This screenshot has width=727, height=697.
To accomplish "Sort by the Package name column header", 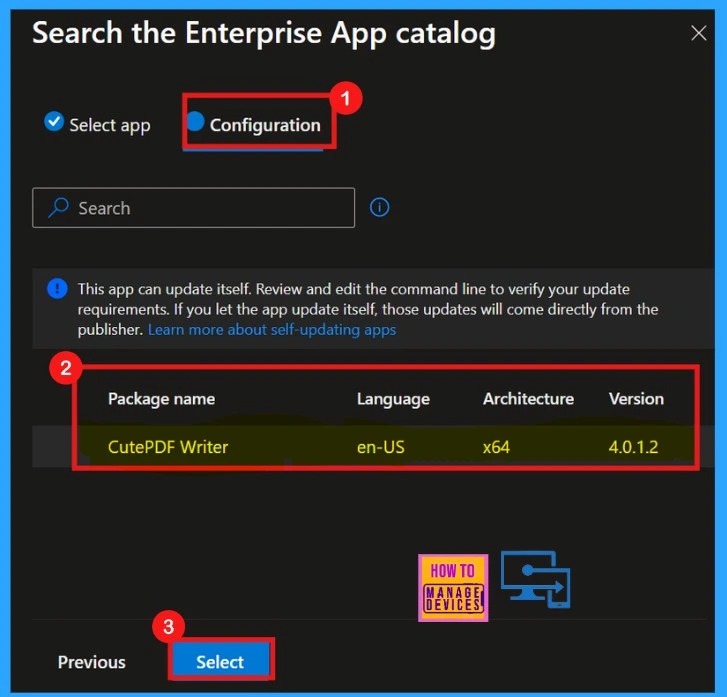I will click(x=161, y=399).
